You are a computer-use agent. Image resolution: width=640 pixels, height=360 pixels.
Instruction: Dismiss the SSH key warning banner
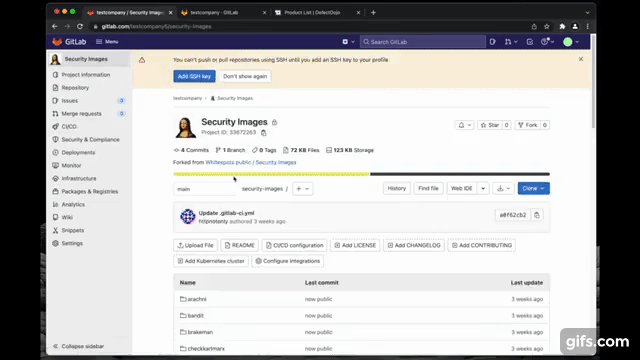(581, 59)
